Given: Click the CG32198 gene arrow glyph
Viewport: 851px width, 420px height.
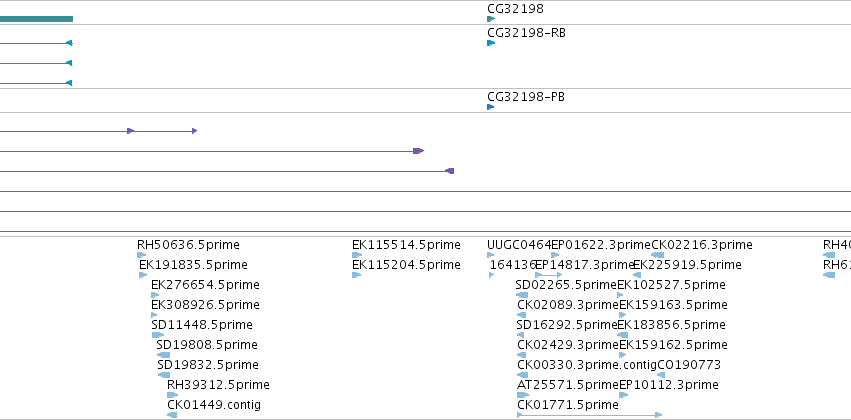Looking at the screenshot, I should point(491,19).
